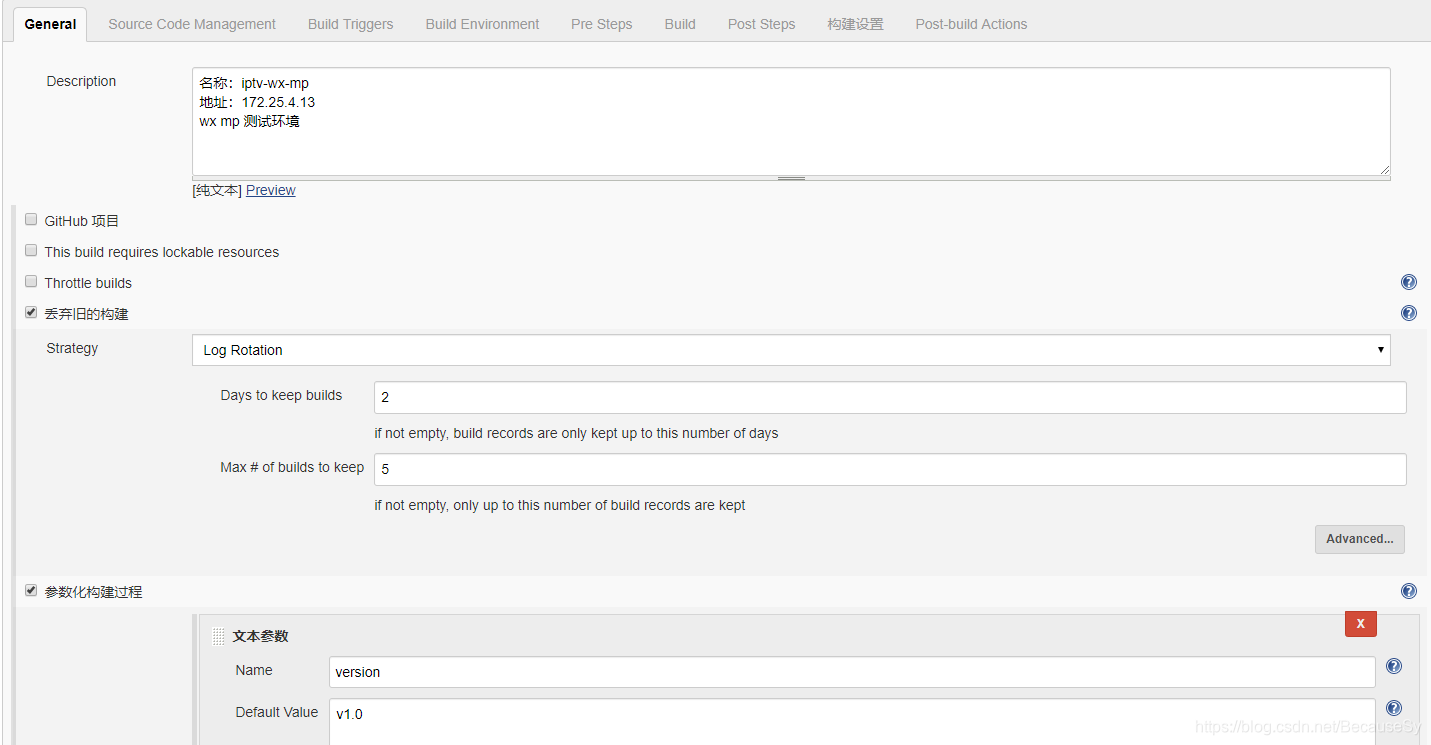This screenshot has height=745, width=1431.
Task: Open the Build Triggers tab
Action: 350,24
